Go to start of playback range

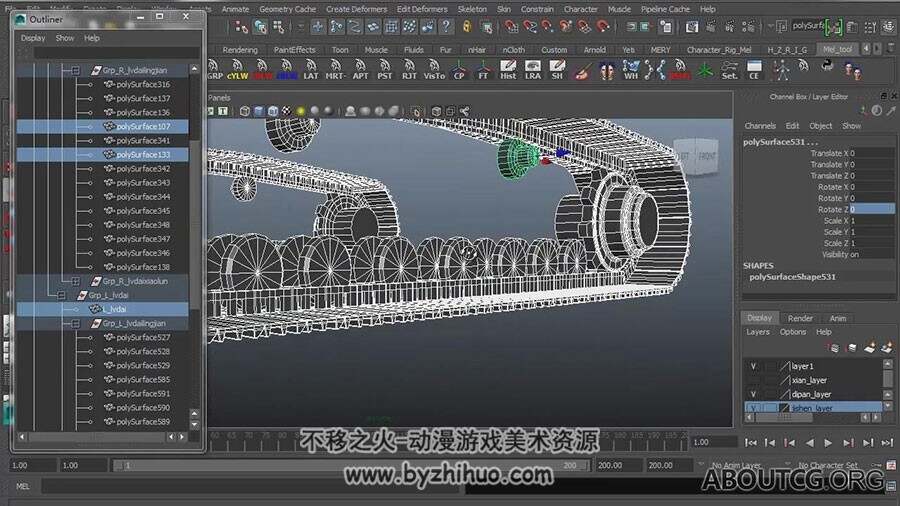tap(751, 443)
